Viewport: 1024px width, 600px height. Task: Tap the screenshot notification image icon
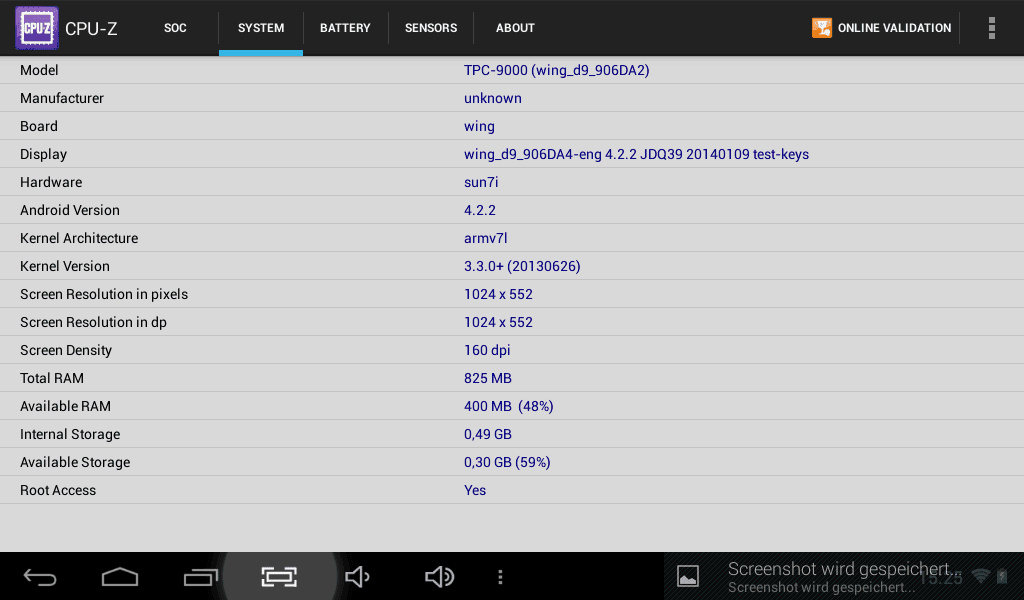click(688, 576)
